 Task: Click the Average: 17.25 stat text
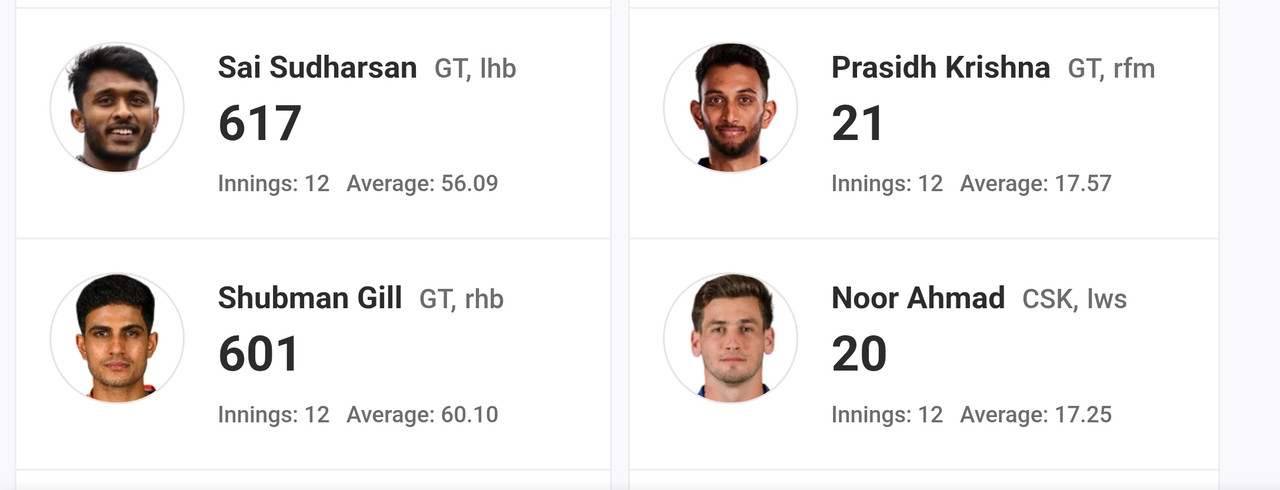tap(1036, 415)
